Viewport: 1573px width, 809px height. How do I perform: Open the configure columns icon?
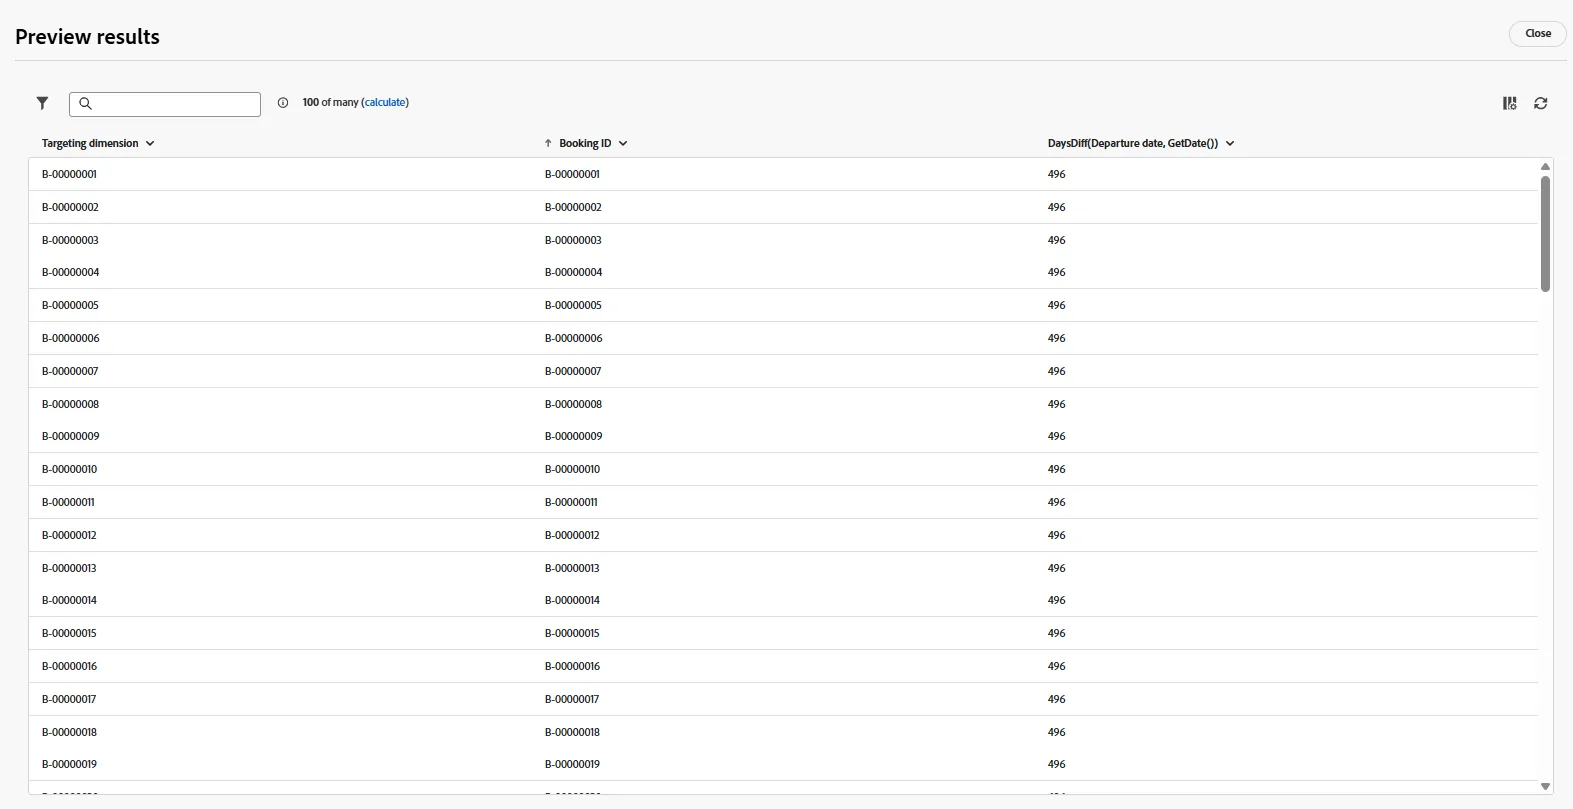(1510, 103)
